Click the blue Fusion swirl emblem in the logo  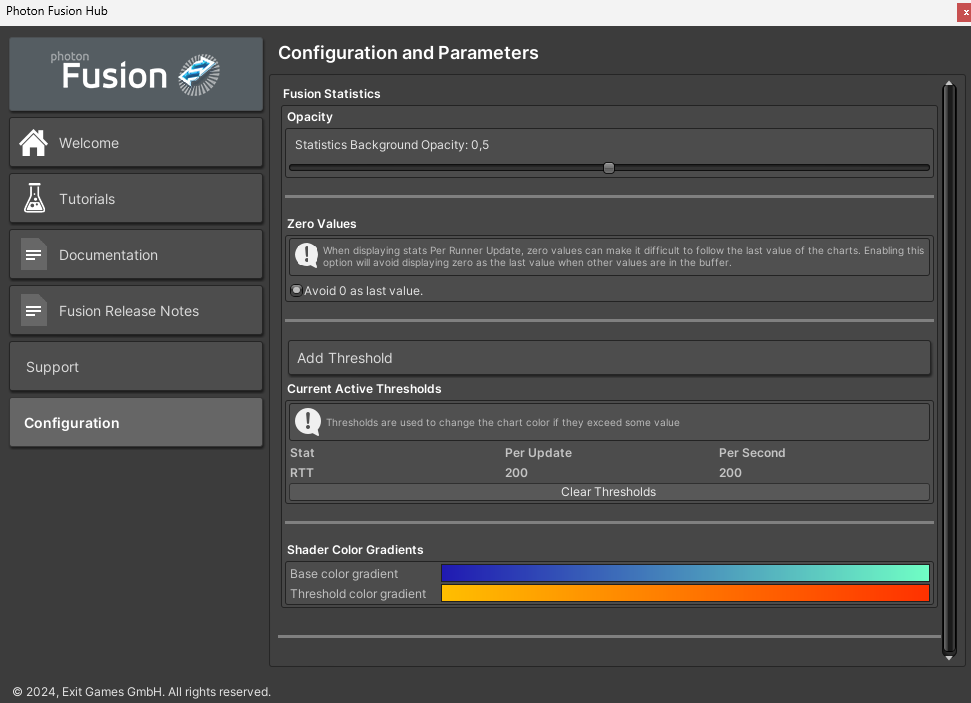click(196, 73)
